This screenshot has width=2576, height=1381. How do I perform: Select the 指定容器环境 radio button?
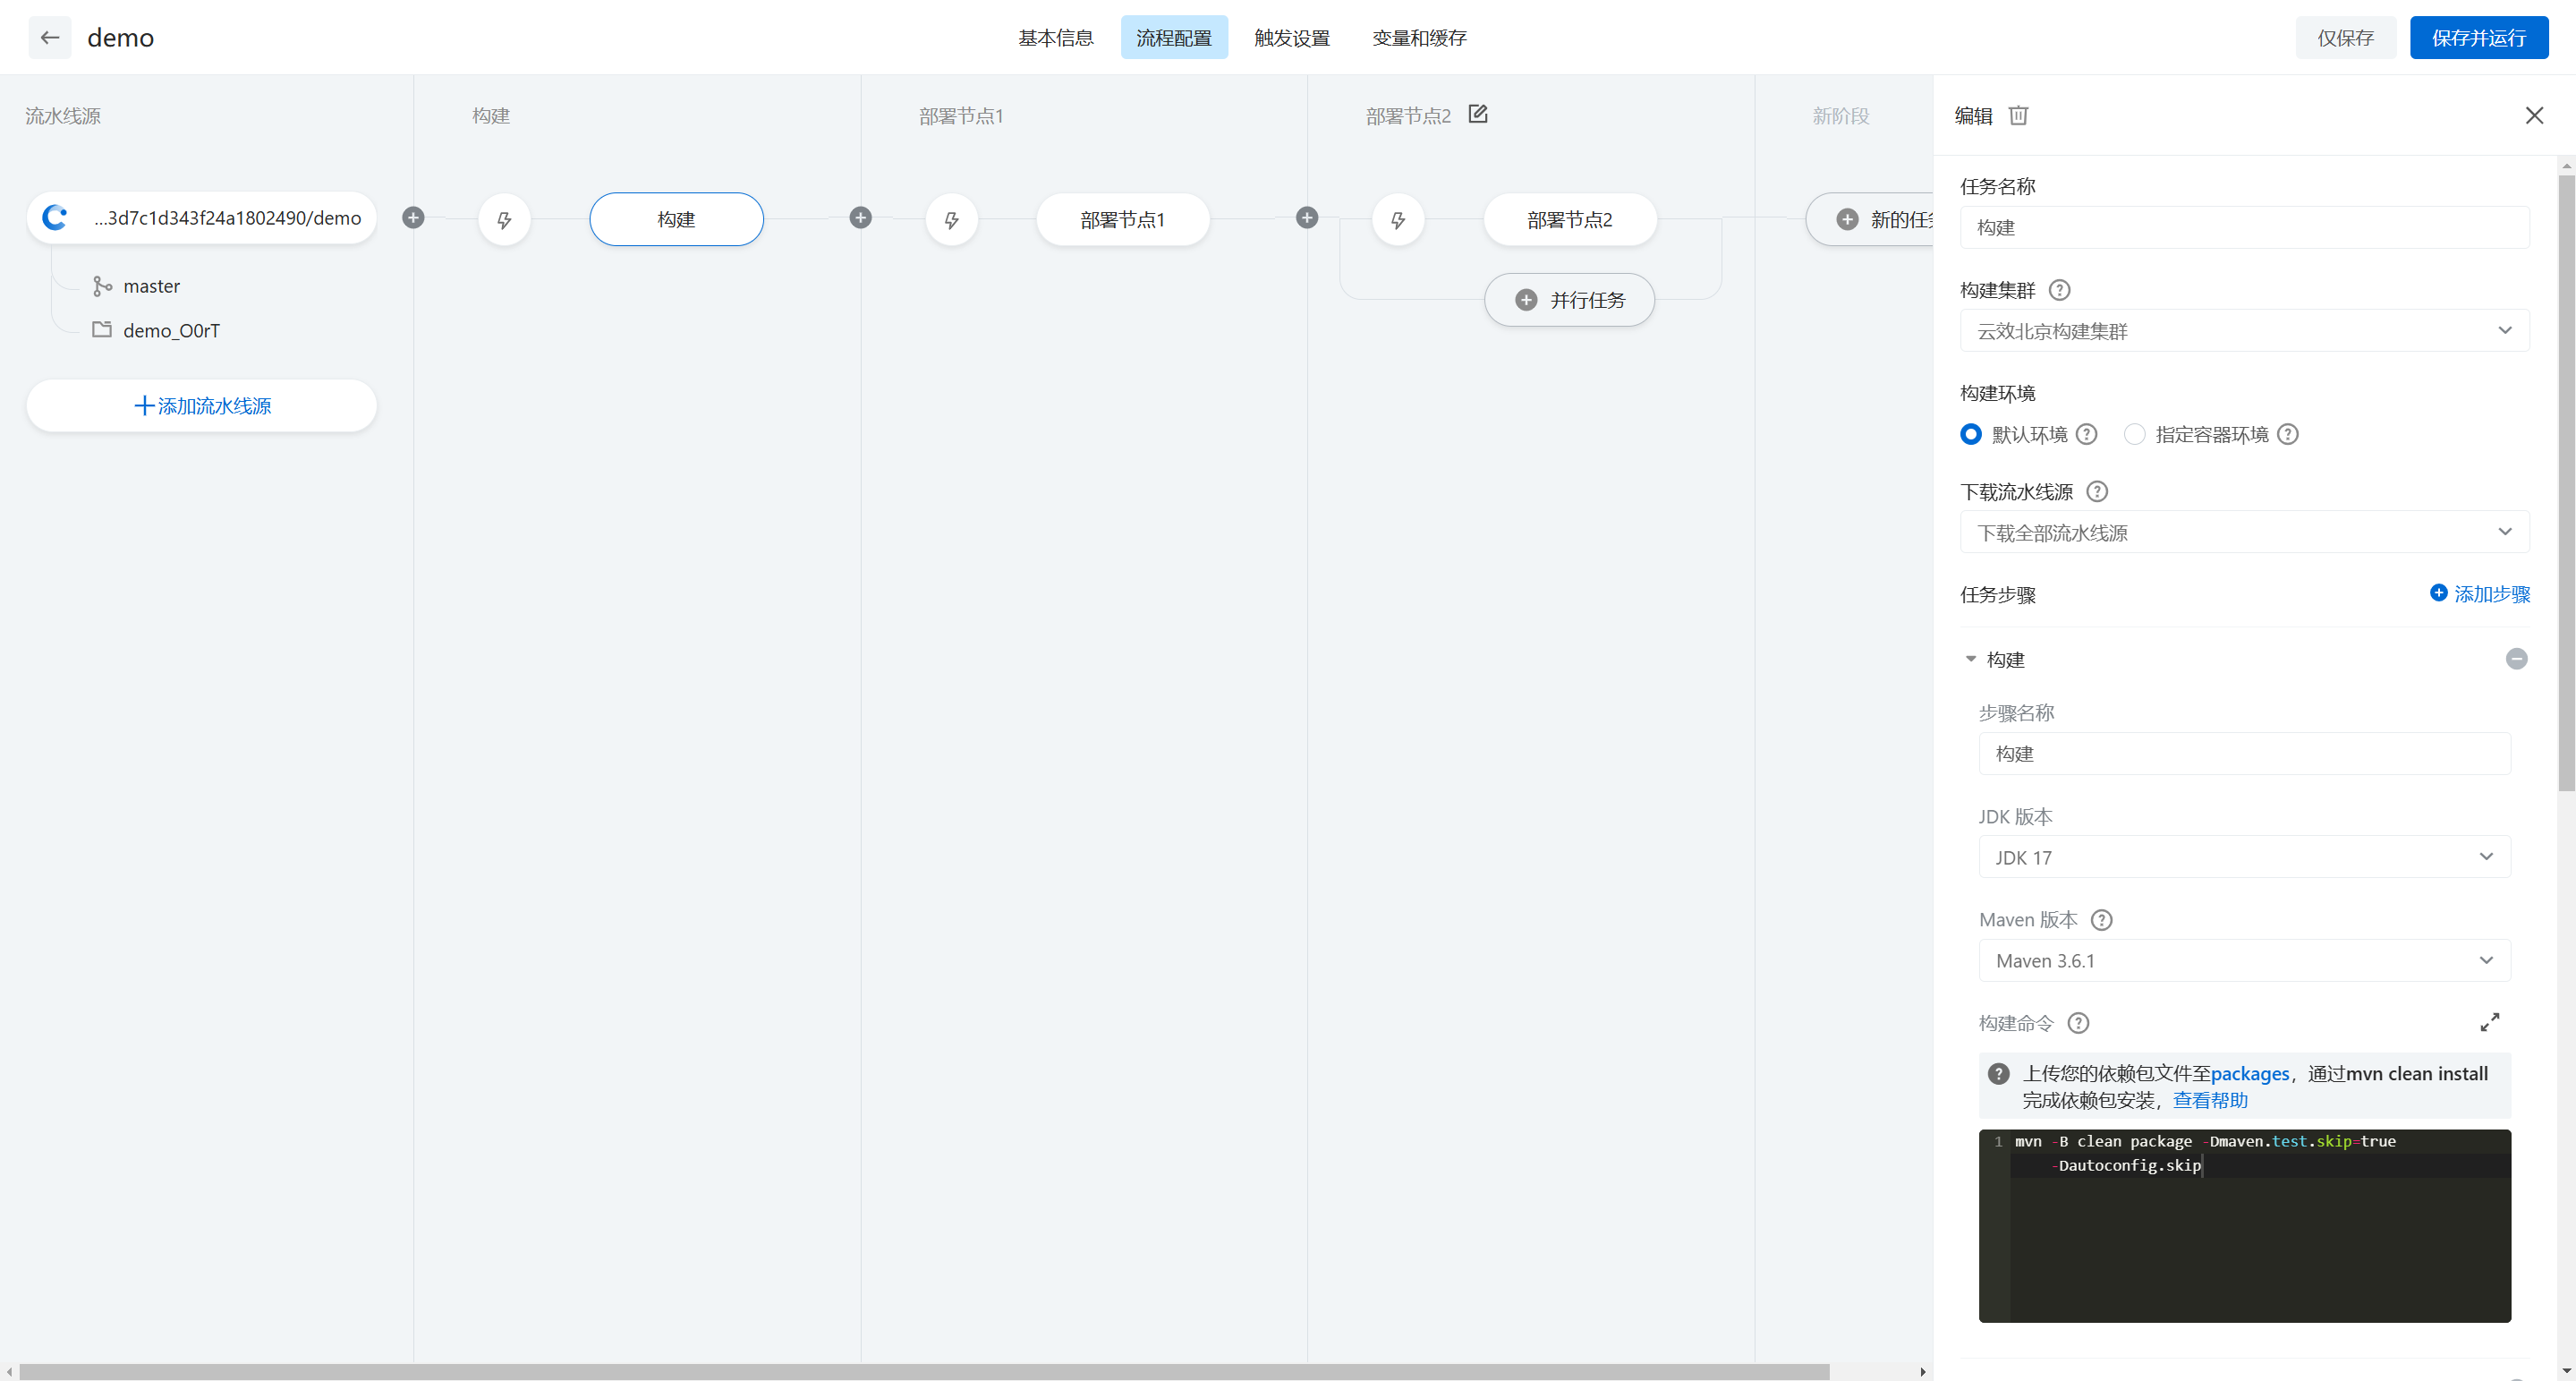[x=2134, y=434]
